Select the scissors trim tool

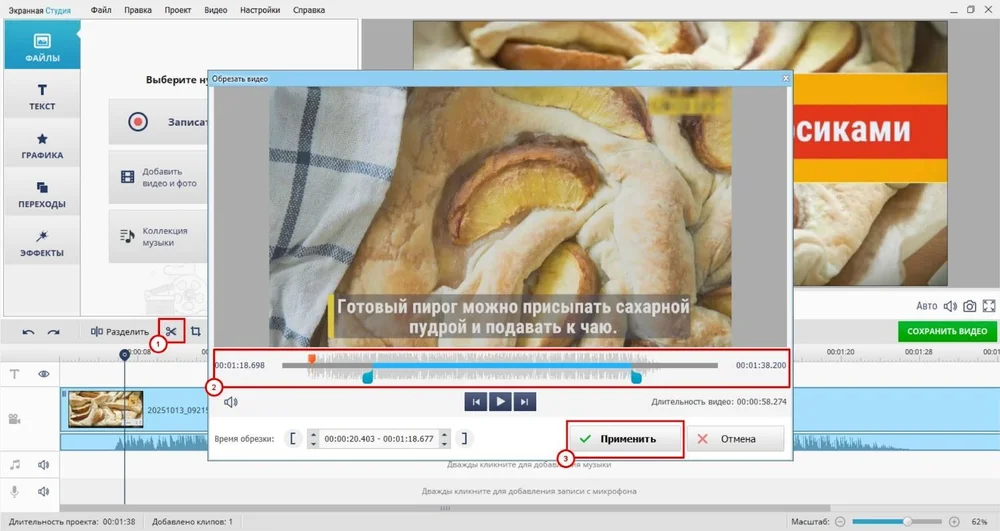(171, 331)
